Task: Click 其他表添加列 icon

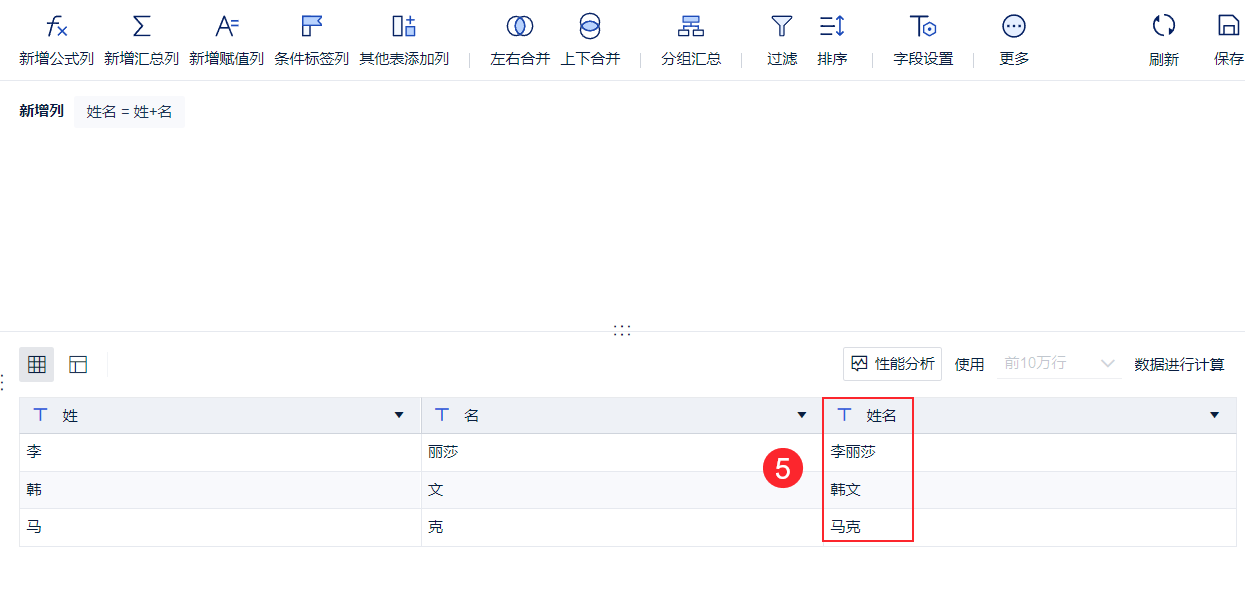Action: [x=403, y=27]
